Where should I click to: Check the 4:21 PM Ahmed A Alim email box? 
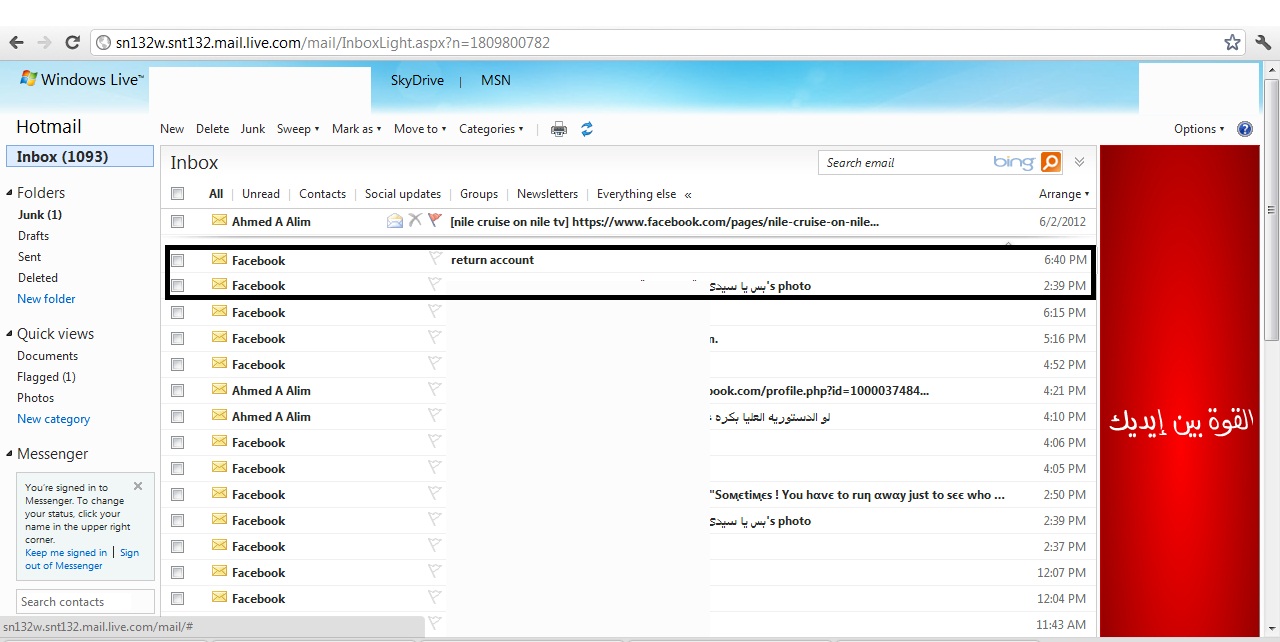point(177,391)
